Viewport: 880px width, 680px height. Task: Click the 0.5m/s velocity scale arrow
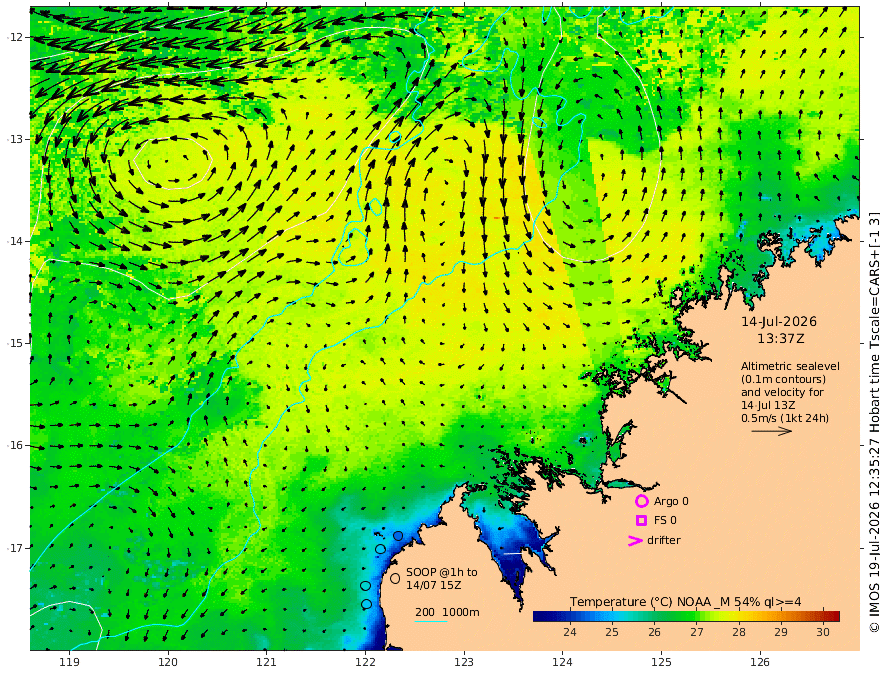pos(772,431)
